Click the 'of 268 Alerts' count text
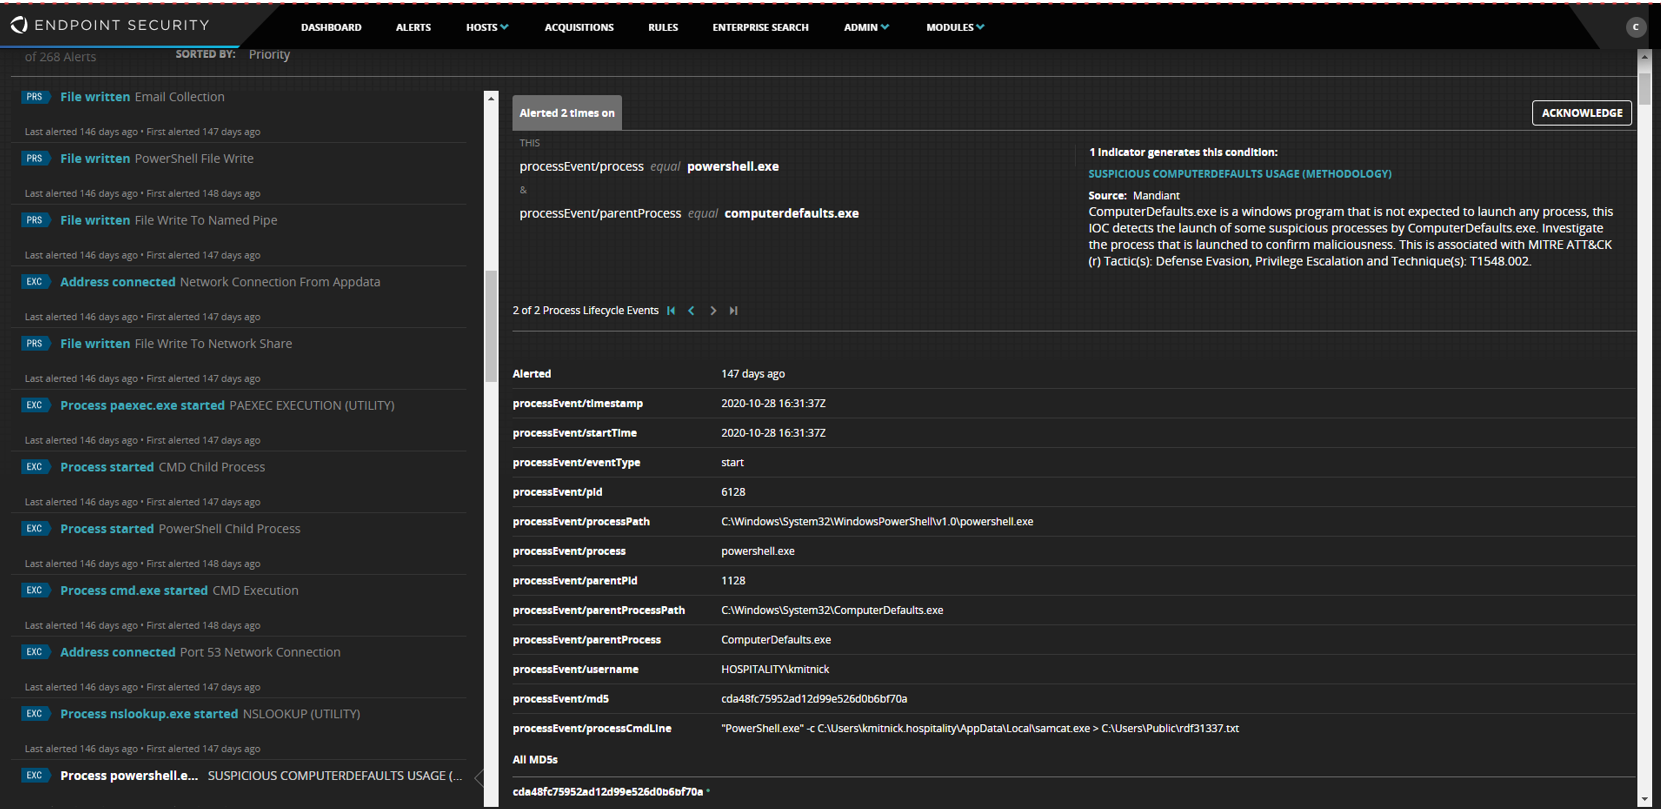 pos(61,57)
